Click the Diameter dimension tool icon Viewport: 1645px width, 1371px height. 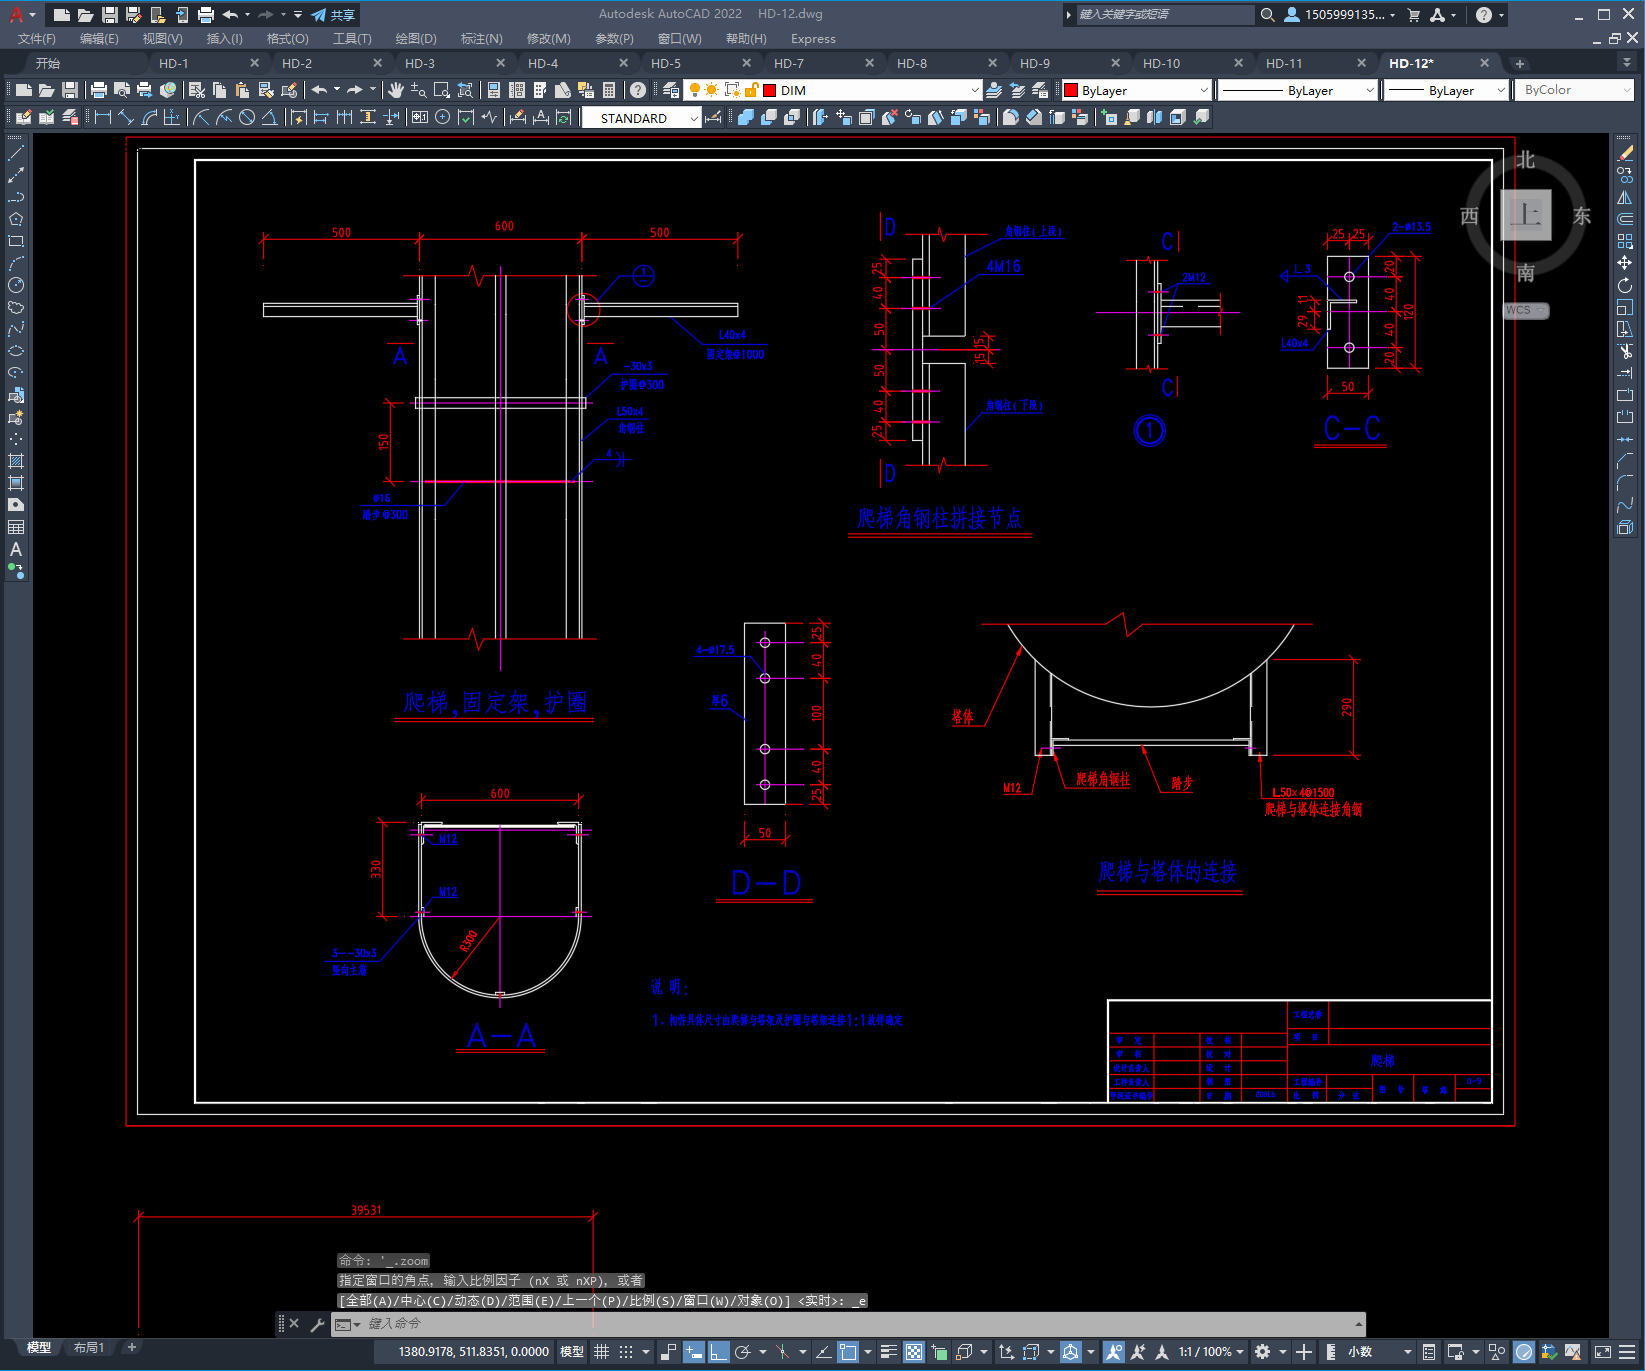pos(247,117)
